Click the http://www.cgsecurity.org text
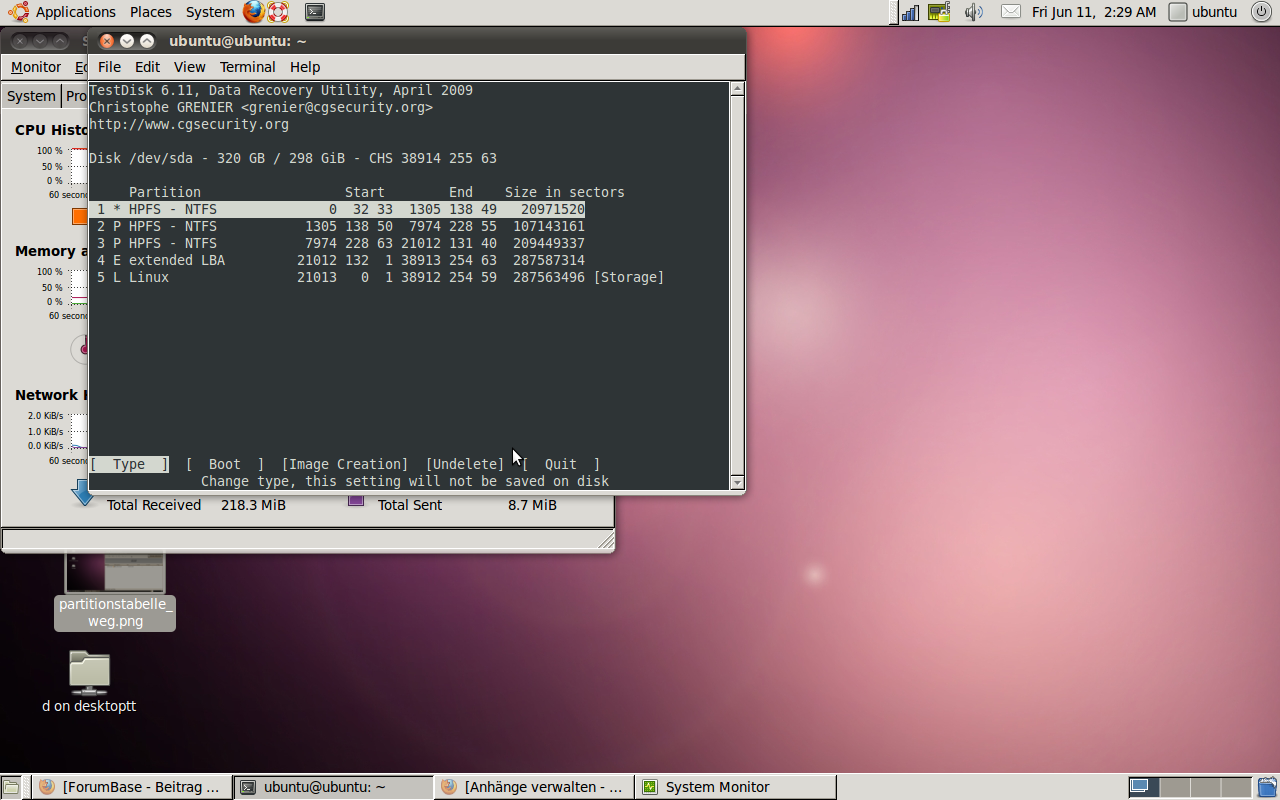The image size is (1280, 800). (189, 124)
